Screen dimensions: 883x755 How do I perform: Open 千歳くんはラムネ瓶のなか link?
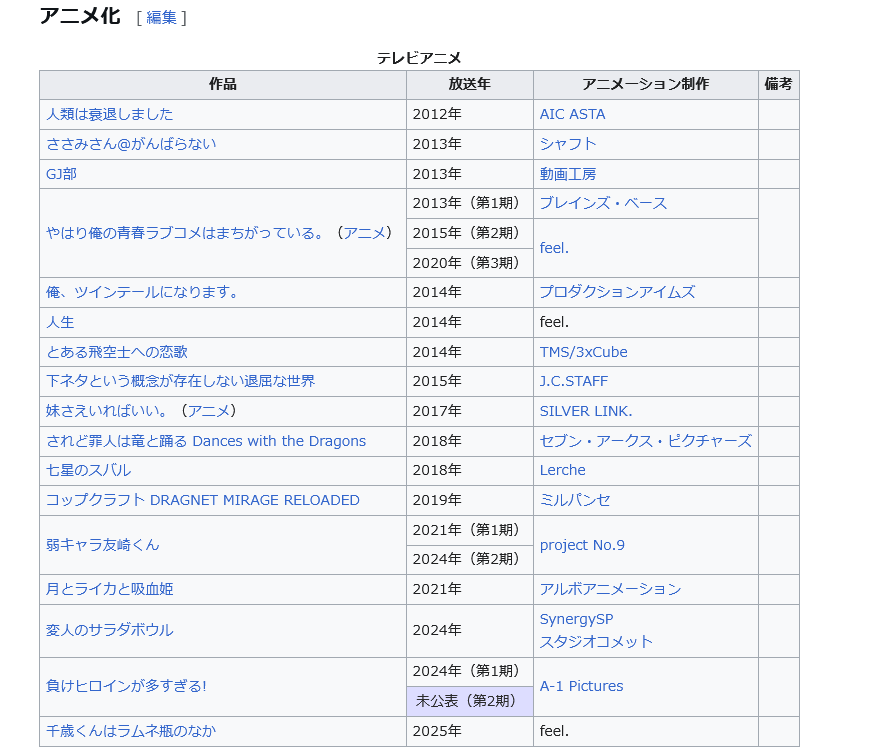(130, 731)
